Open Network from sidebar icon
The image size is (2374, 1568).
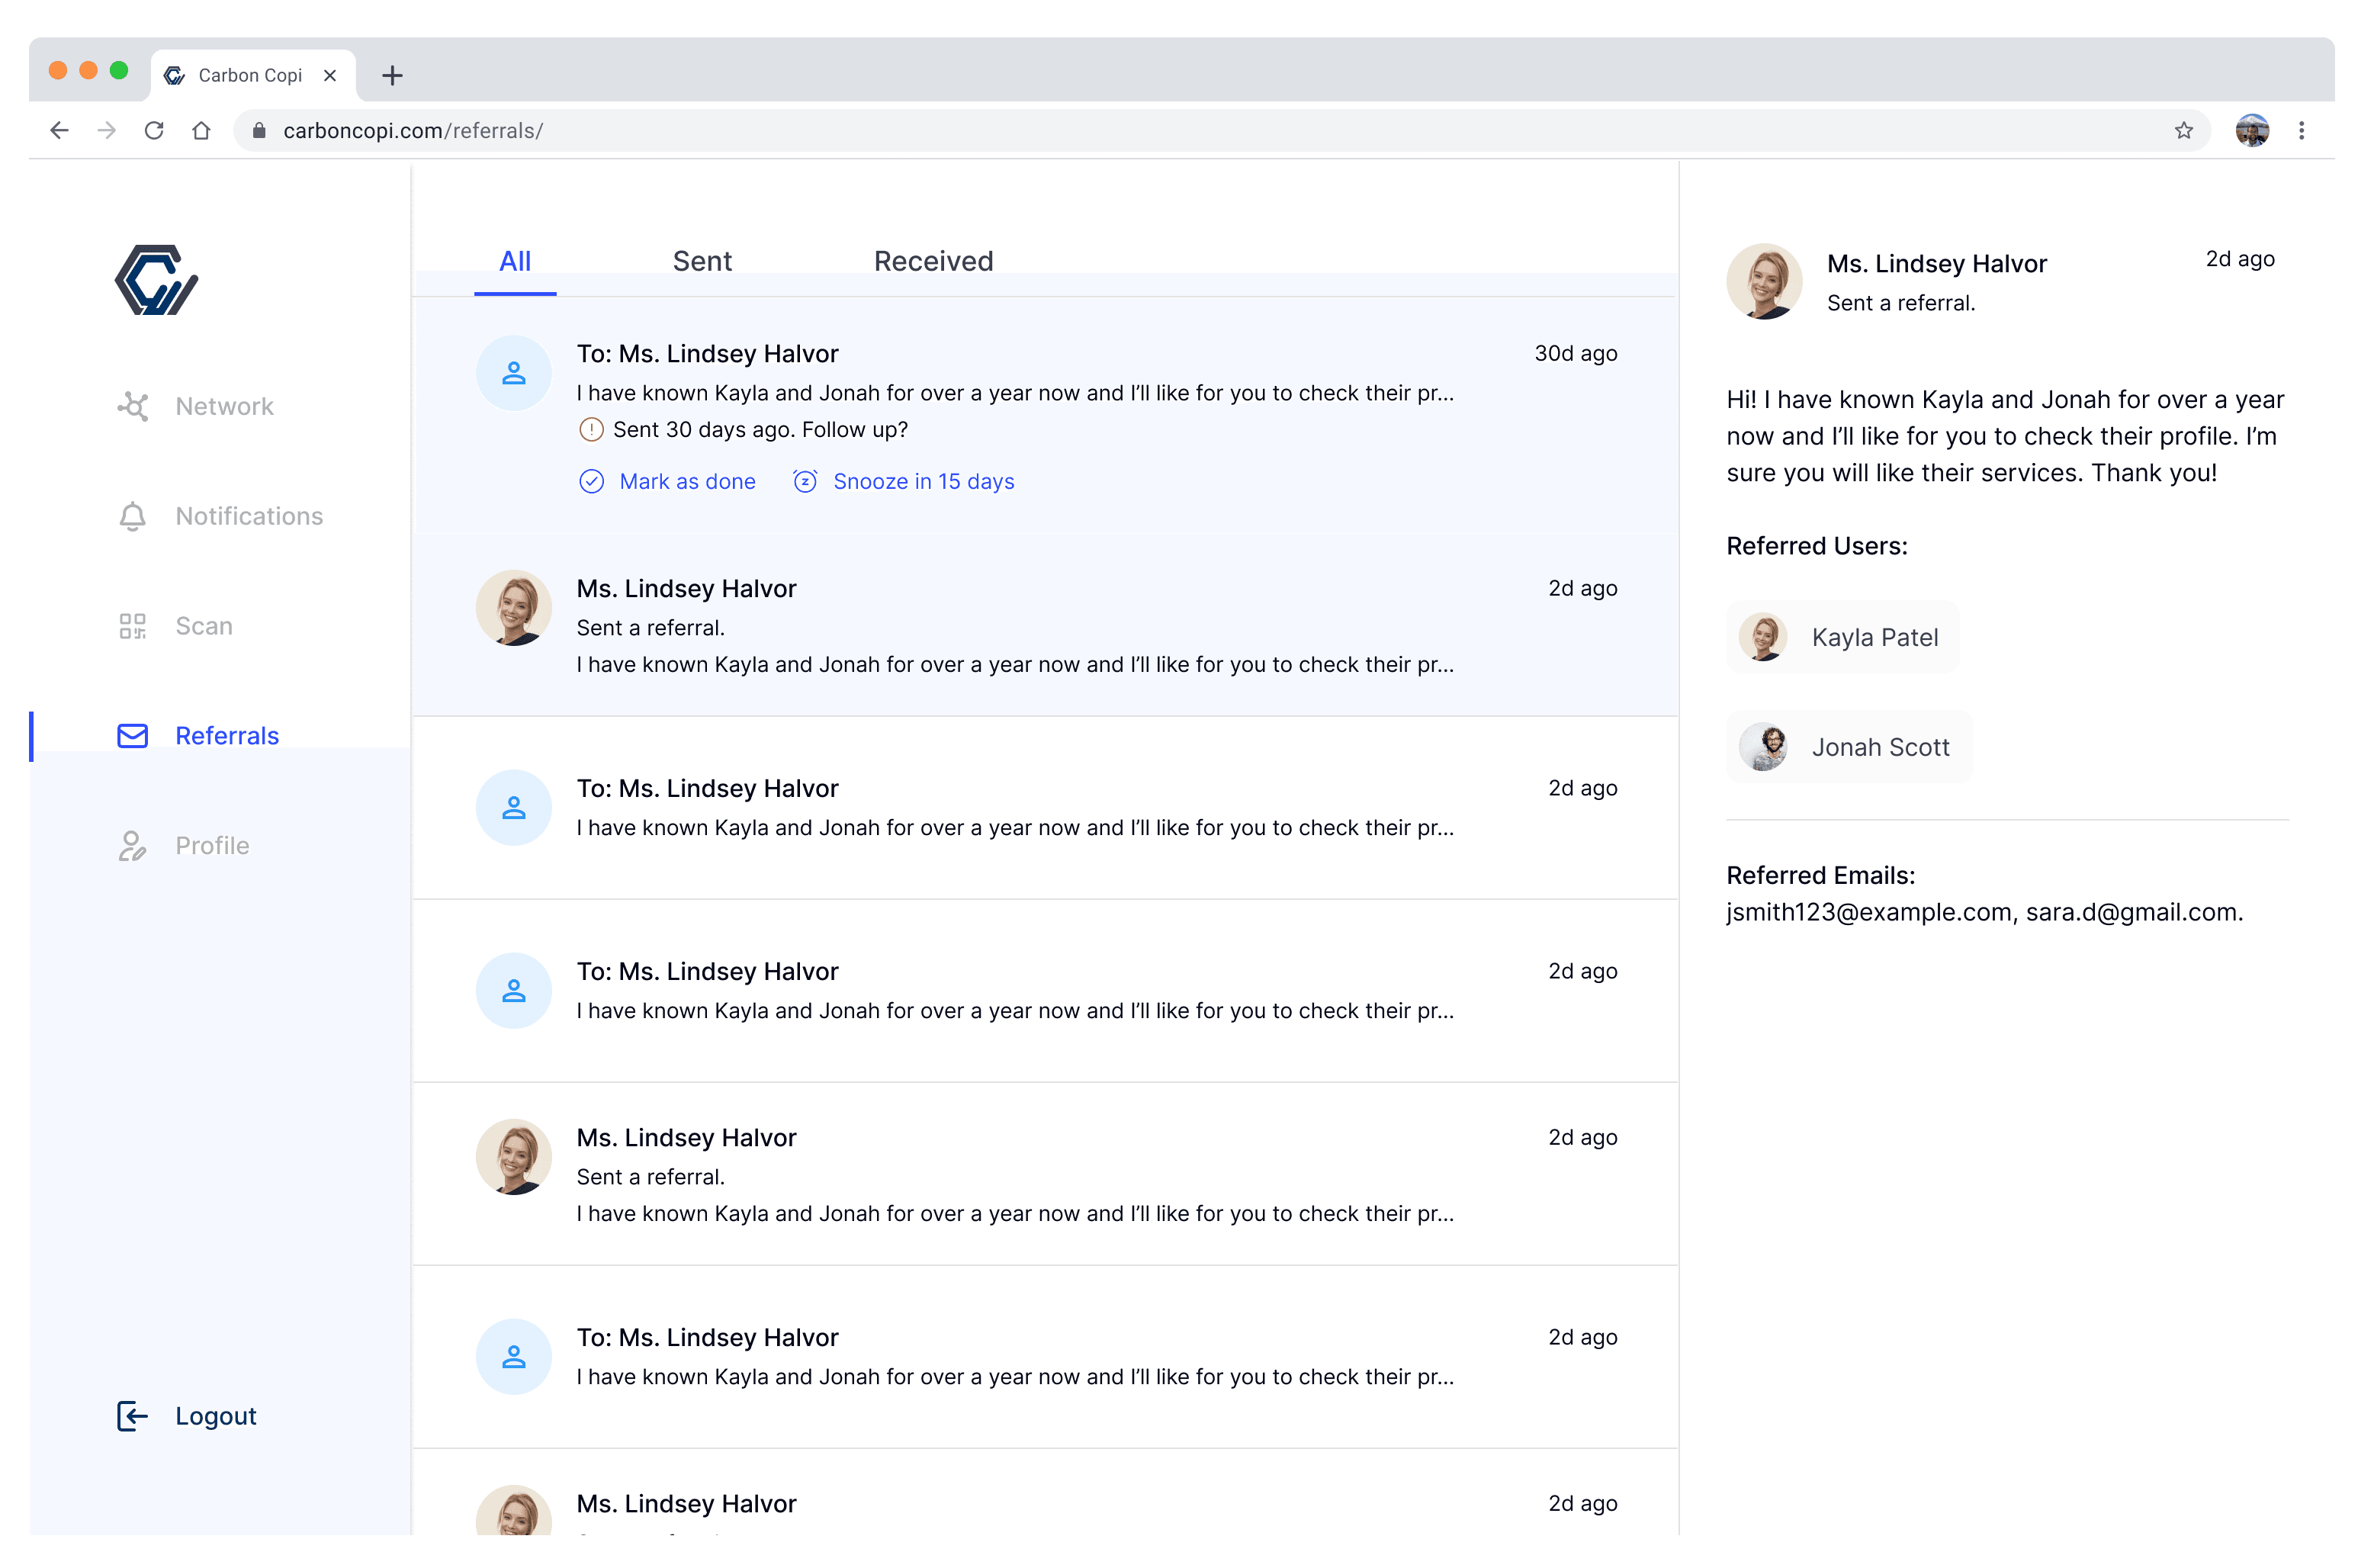[133, 406]
